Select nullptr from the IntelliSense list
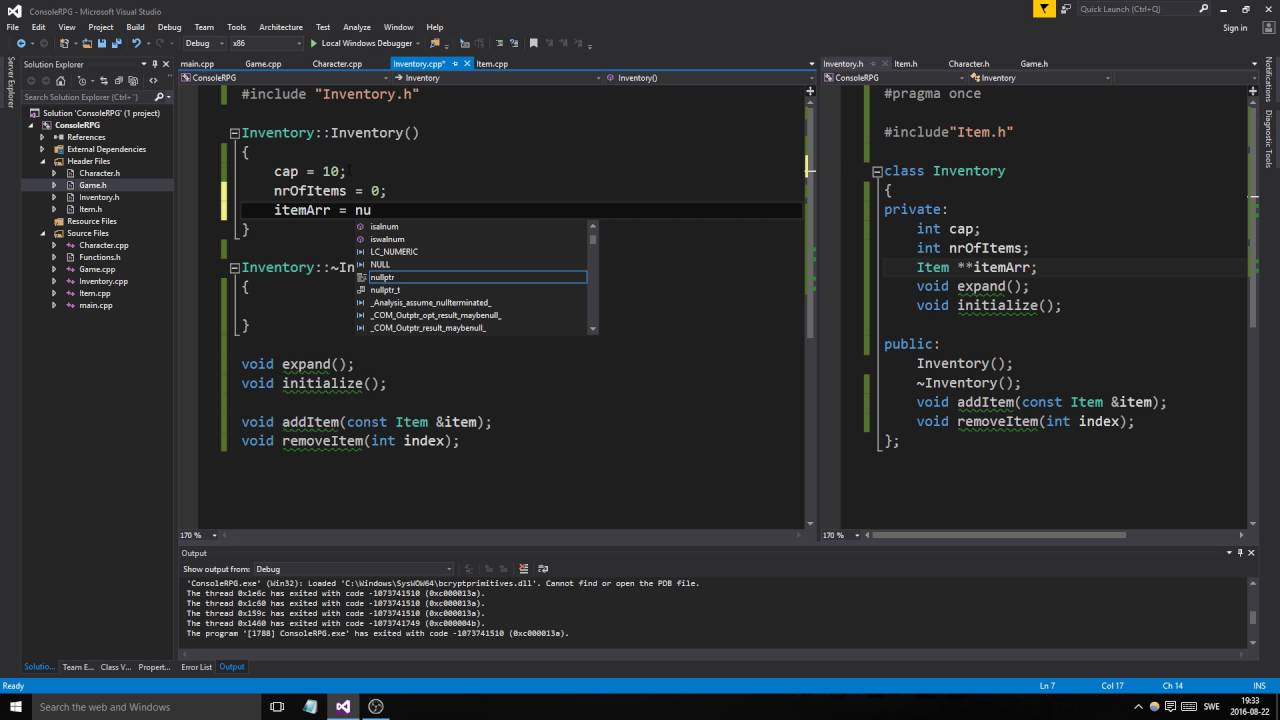This screenshot has width=1280, height=720. point(382,277)
